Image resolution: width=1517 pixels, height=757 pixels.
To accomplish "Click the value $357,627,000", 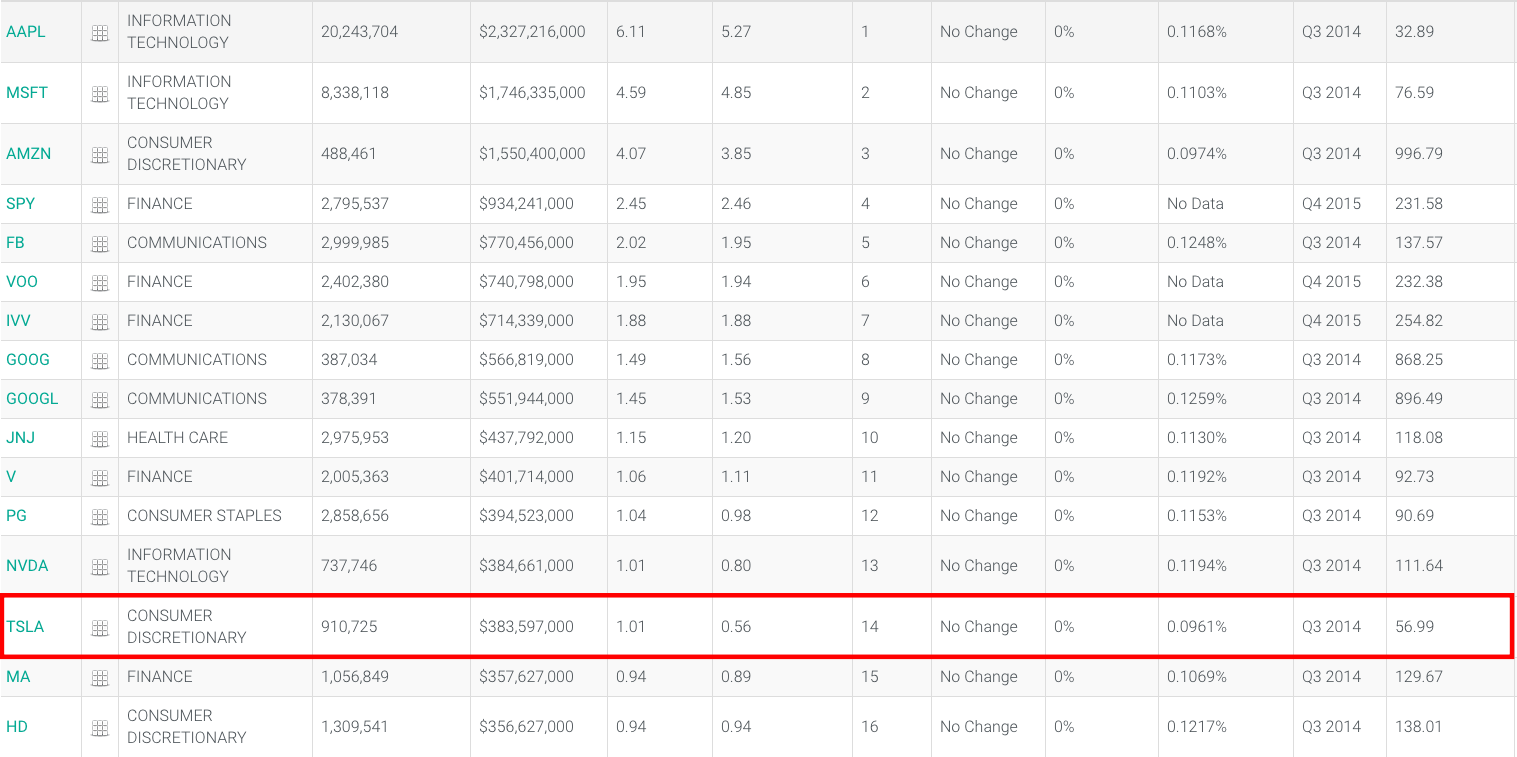I will point(526,677).
